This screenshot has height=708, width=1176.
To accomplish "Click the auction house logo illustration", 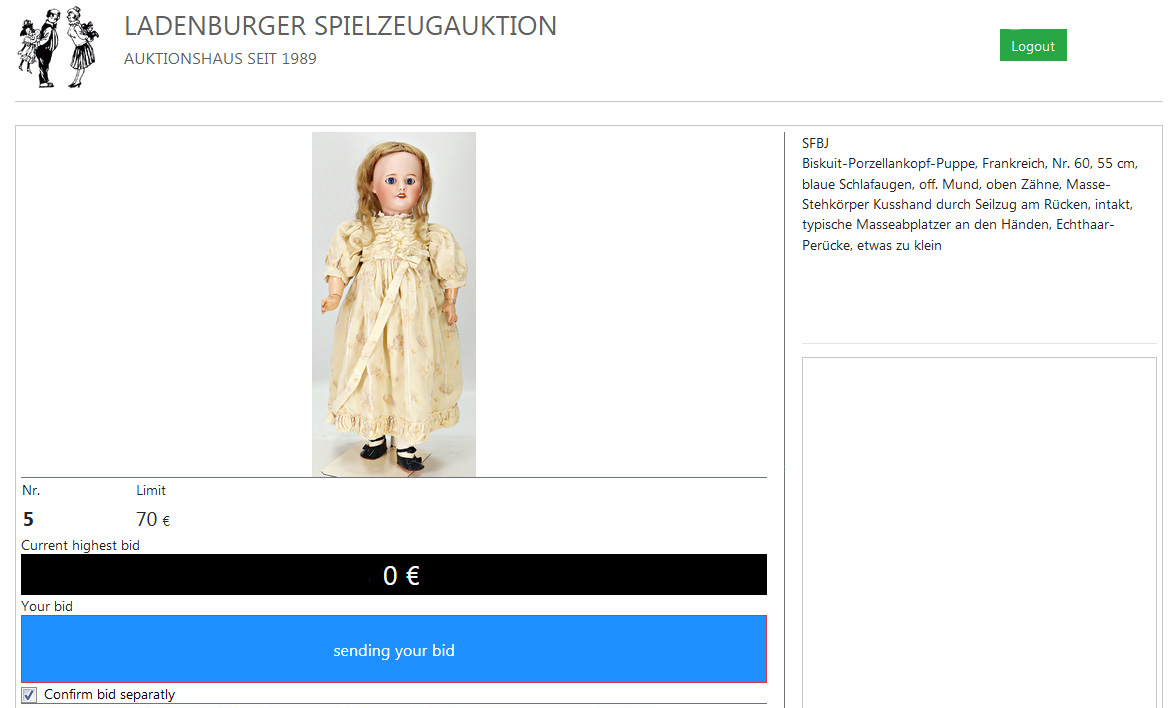I will click(x=58, y=47).
